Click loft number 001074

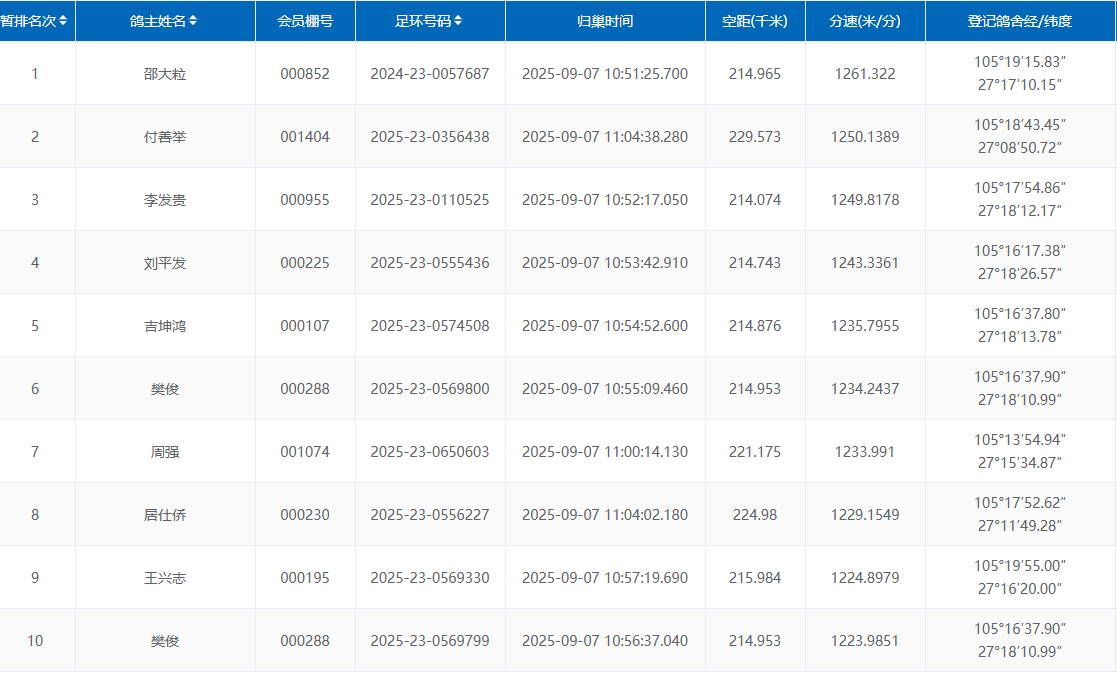305,452
